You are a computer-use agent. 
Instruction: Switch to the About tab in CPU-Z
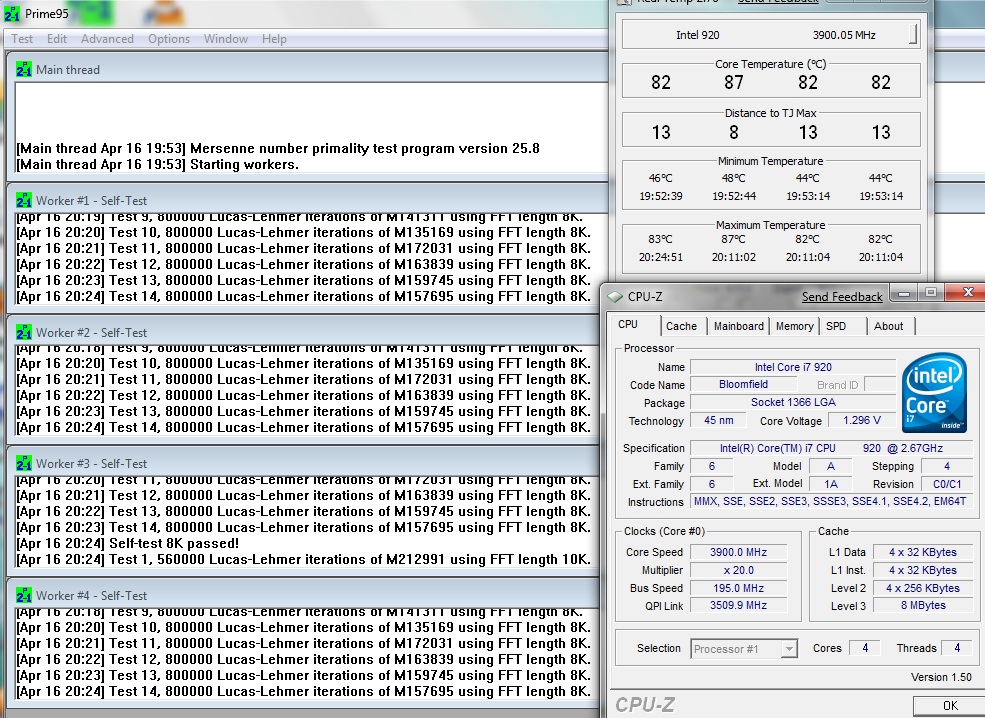tap(888, 326)
